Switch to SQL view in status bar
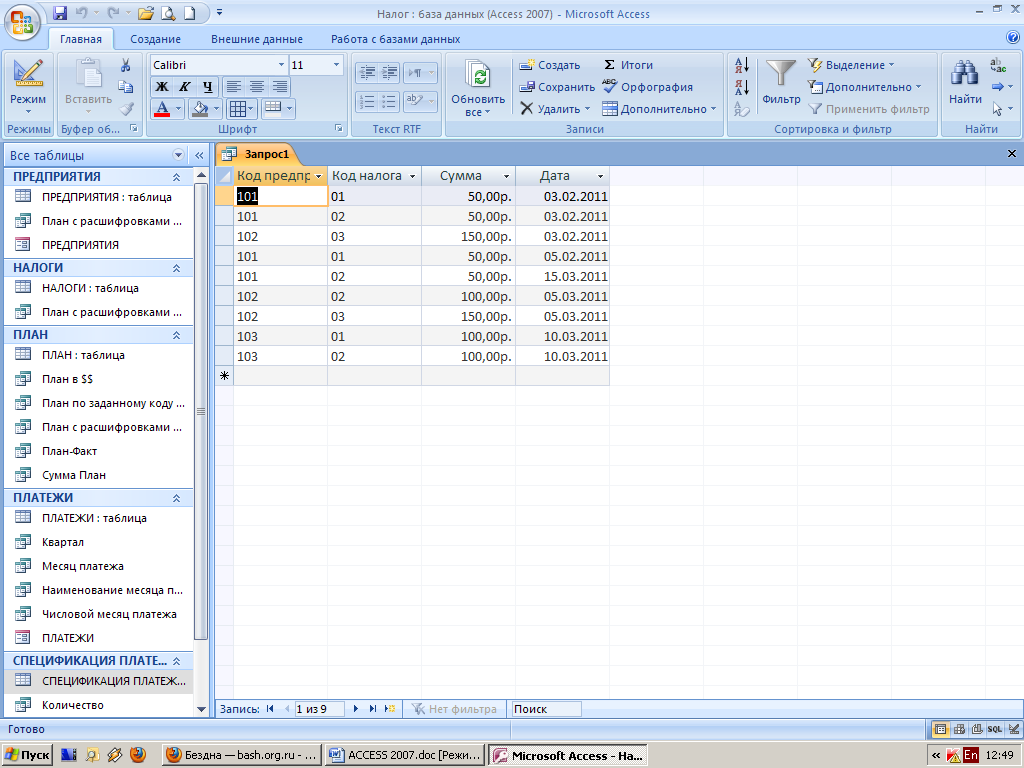Viewport: 1024px width, 768px height. [x=995, y=729]
